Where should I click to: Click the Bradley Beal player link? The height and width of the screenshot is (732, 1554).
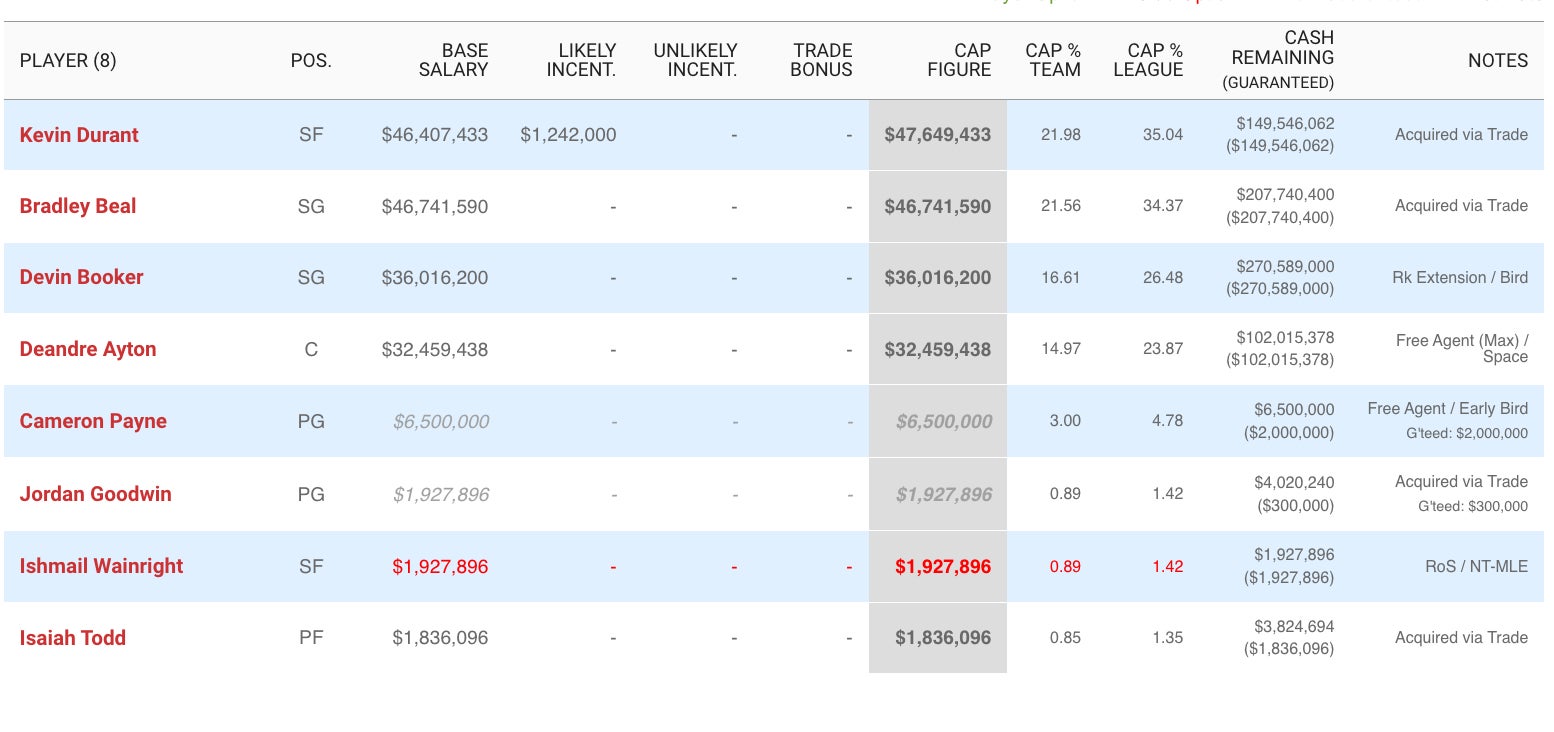tap(78, 206)
